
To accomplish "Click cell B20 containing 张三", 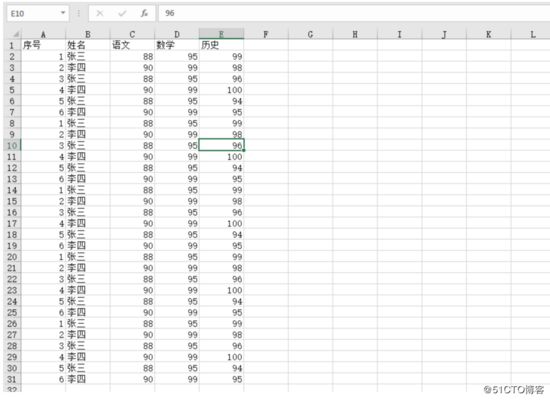I will pyautogui.click(x=88, y=257).
